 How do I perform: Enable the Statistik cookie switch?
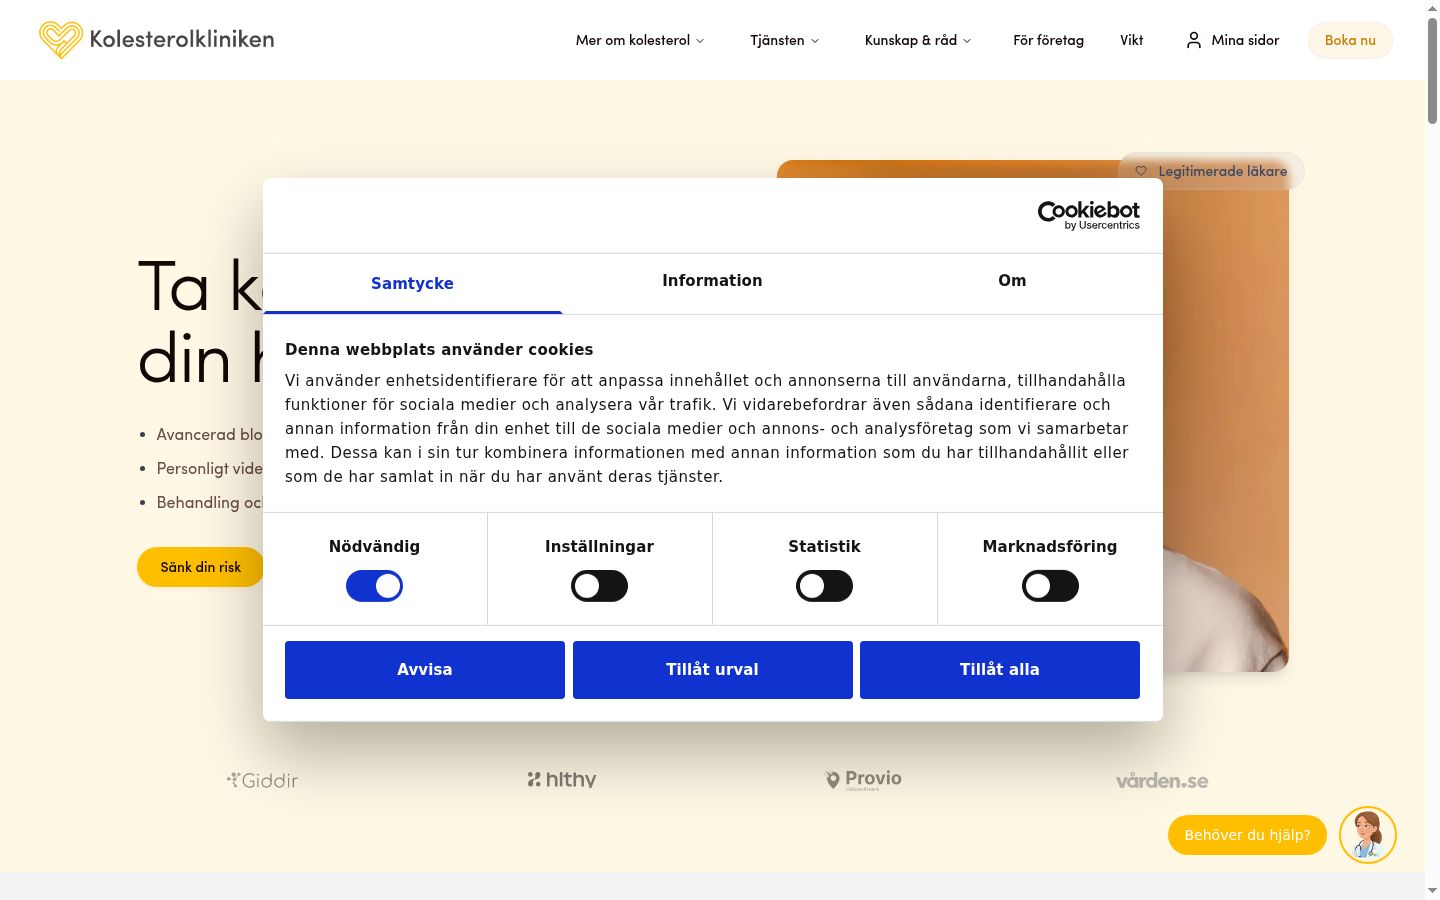(x=824, y=586)
